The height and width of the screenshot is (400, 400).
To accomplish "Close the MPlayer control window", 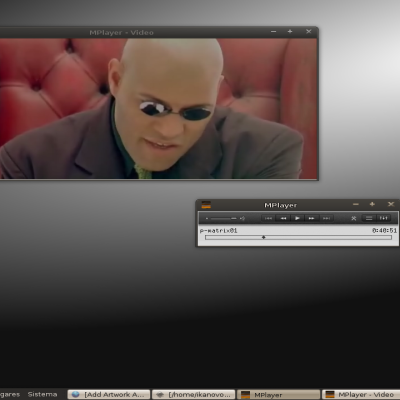I will click(x=391, y=204).
